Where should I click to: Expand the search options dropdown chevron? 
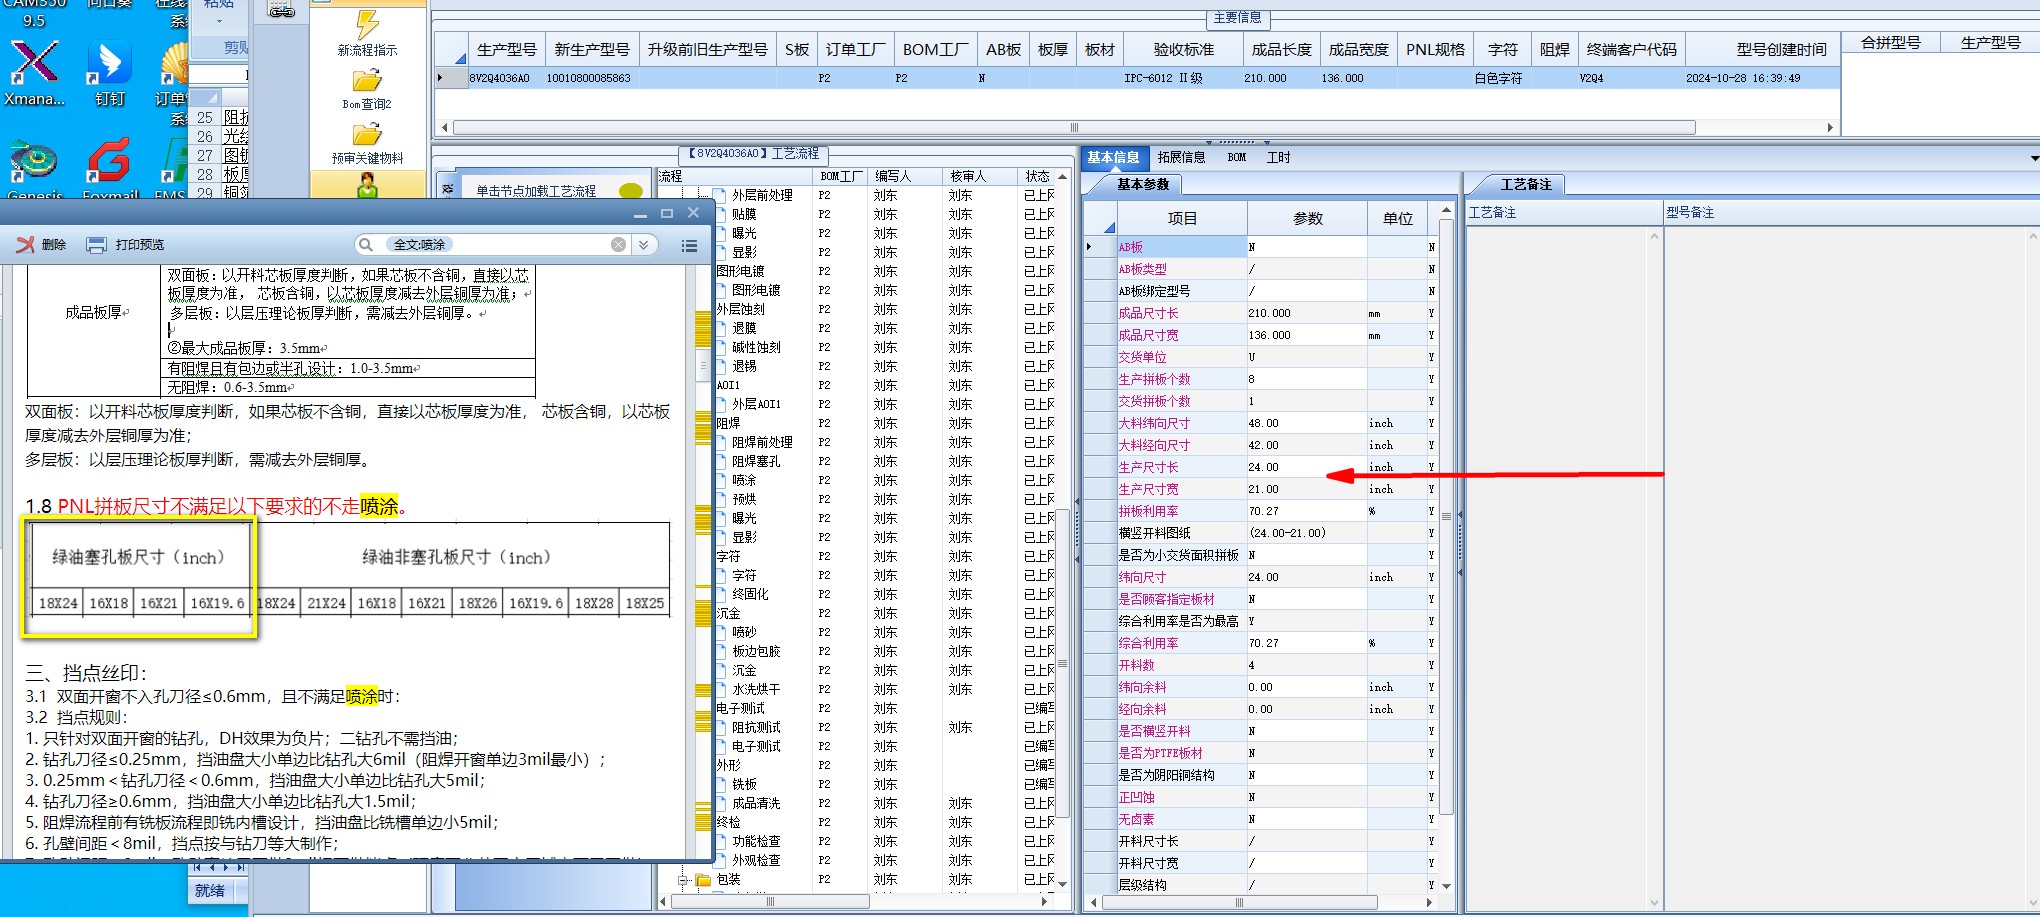coord(644,245)
